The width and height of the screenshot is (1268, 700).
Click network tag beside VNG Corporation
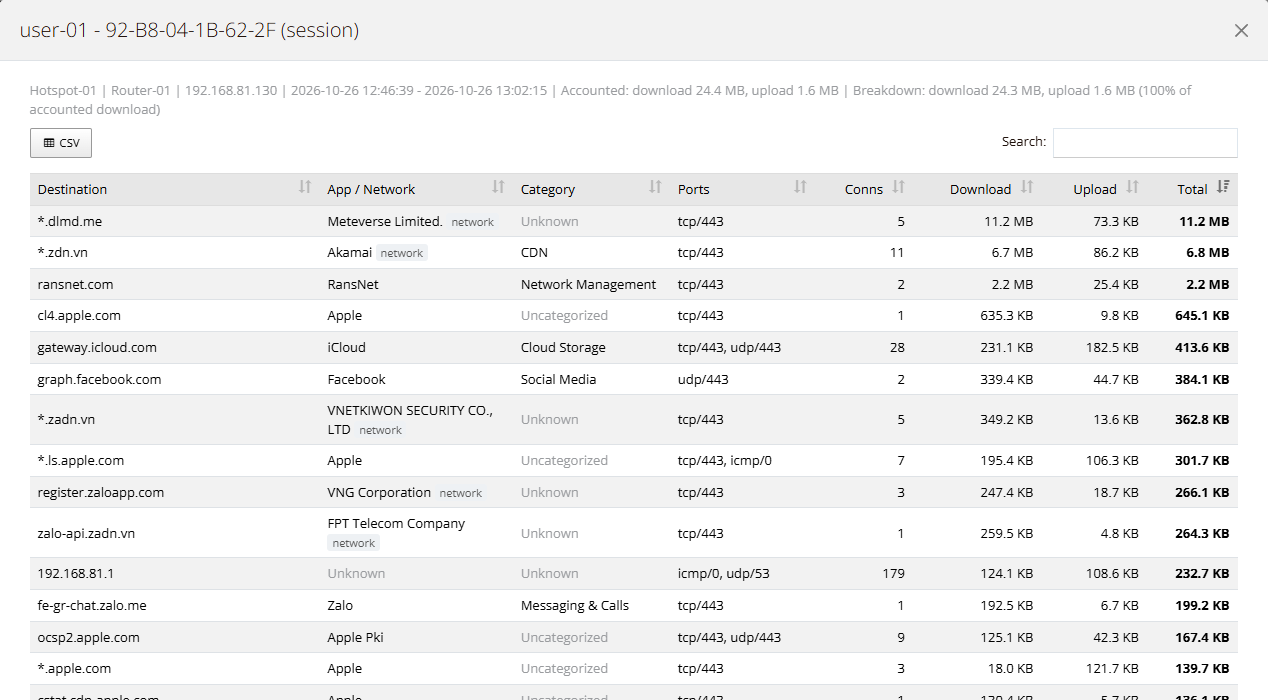[x=461, y=494]
